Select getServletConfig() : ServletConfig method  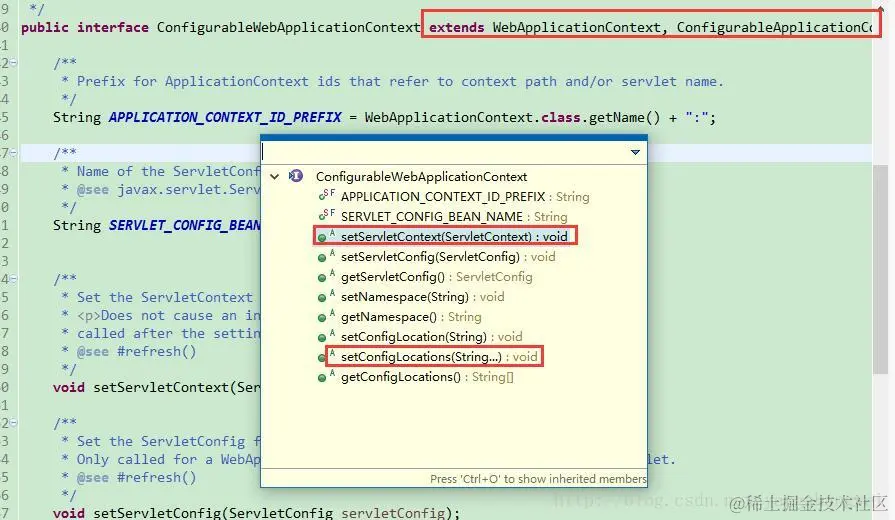[437, 277]
